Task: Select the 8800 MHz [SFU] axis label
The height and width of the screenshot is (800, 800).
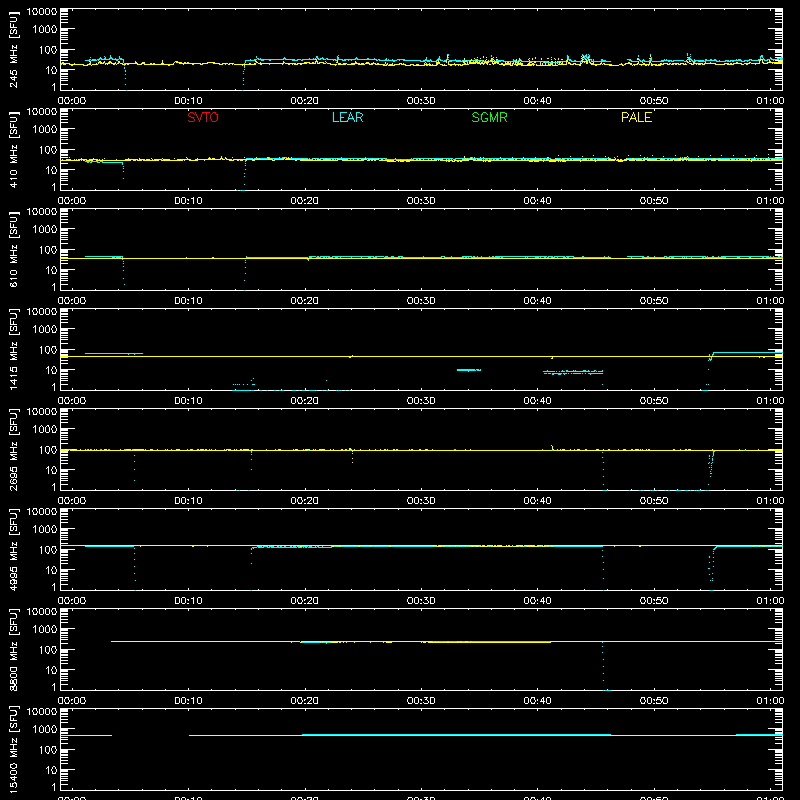Action: [x=14, y=649]
